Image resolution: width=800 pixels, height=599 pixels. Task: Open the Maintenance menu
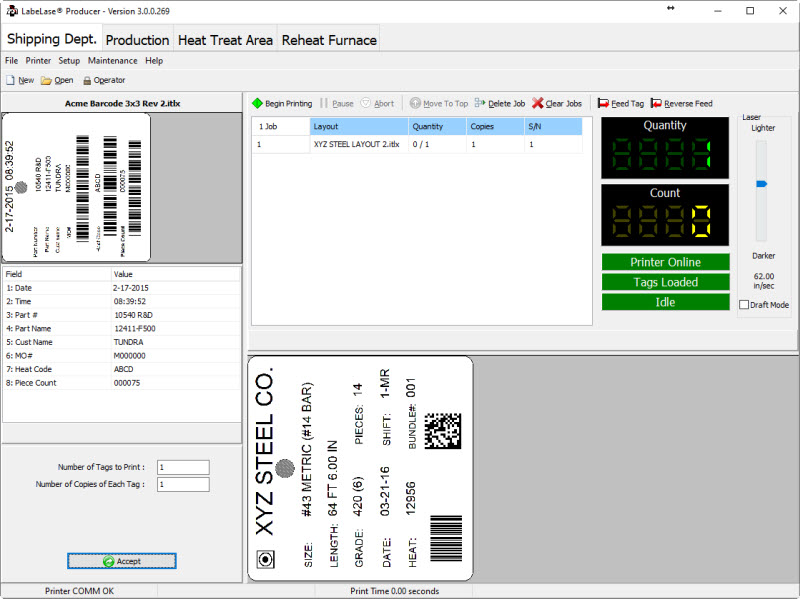pos(112,61)
